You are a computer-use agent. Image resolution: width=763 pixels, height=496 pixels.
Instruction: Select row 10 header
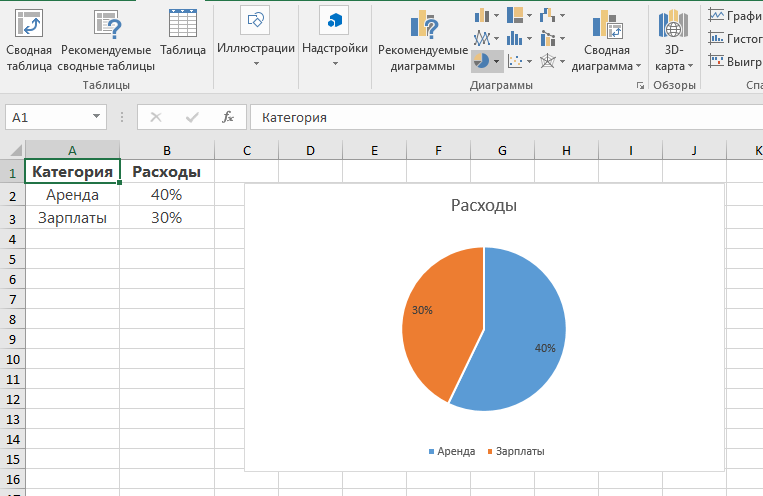click(13, 359)
